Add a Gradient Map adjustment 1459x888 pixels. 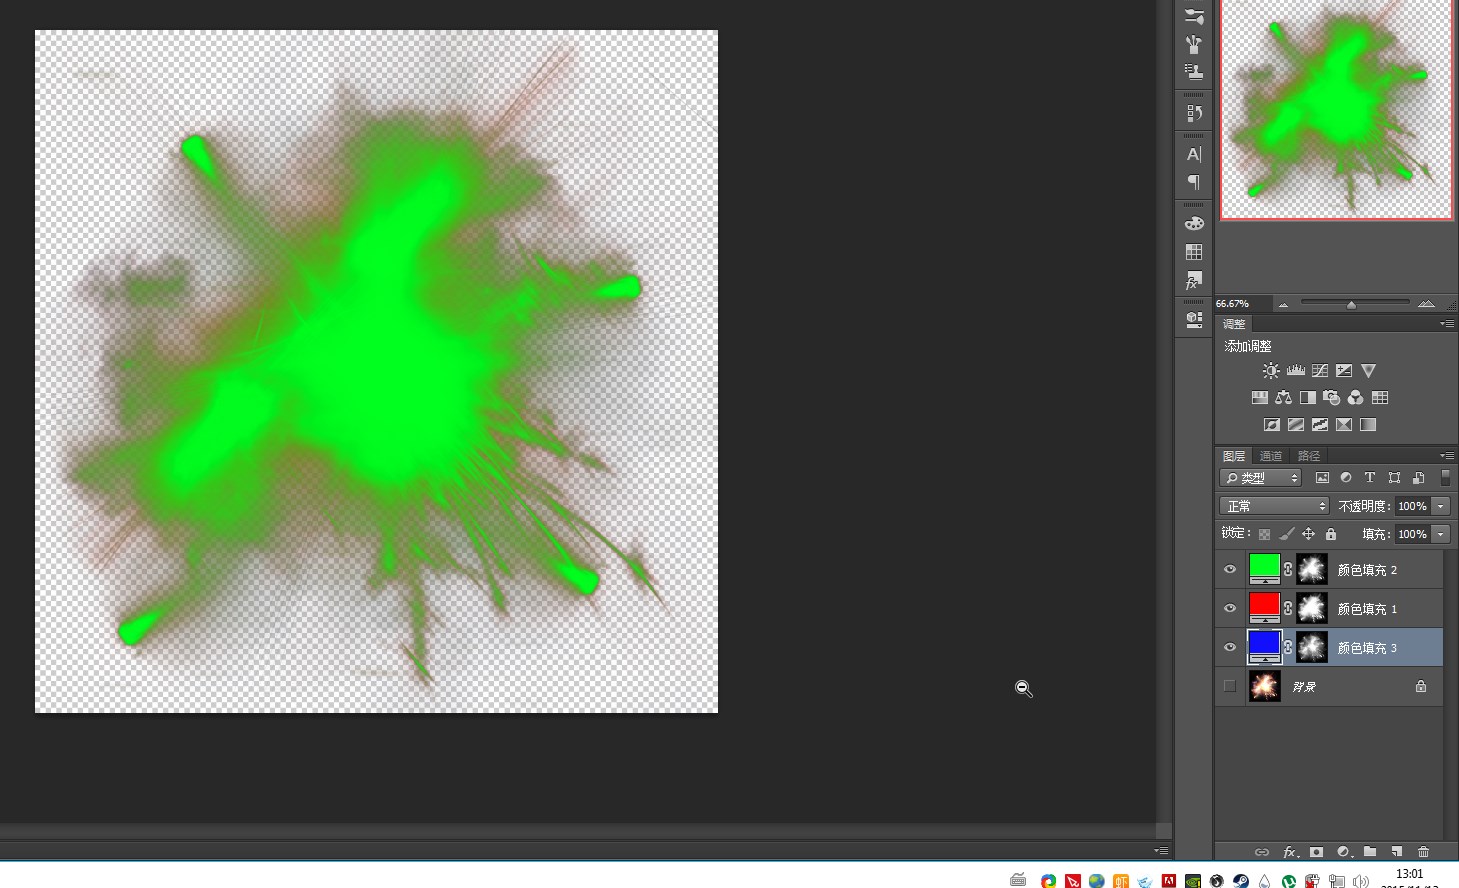tap(1368, 425)
